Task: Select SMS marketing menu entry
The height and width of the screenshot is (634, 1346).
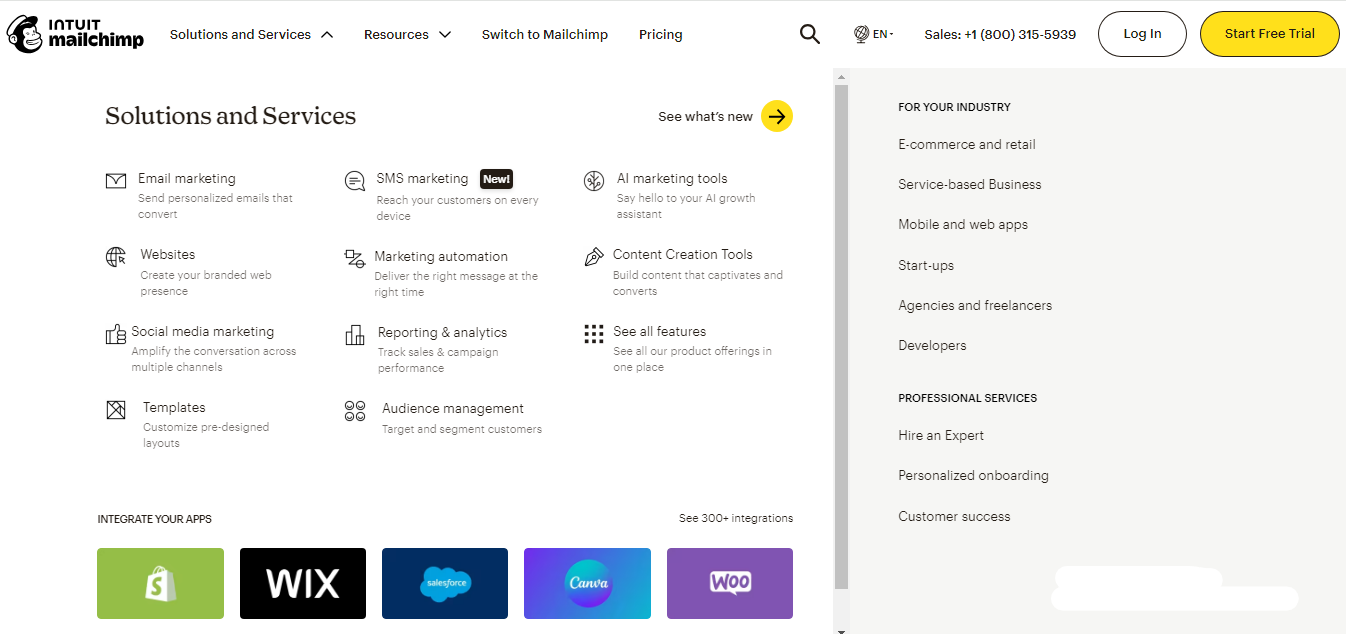Action: (422, 178)
